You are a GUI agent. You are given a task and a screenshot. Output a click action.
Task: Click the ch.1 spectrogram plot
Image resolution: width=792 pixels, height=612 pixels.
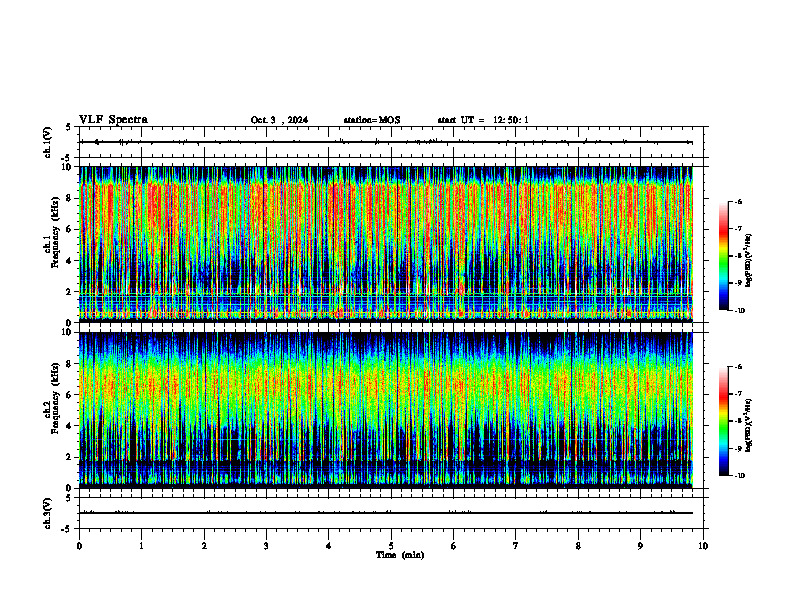(x=386, y=244)
